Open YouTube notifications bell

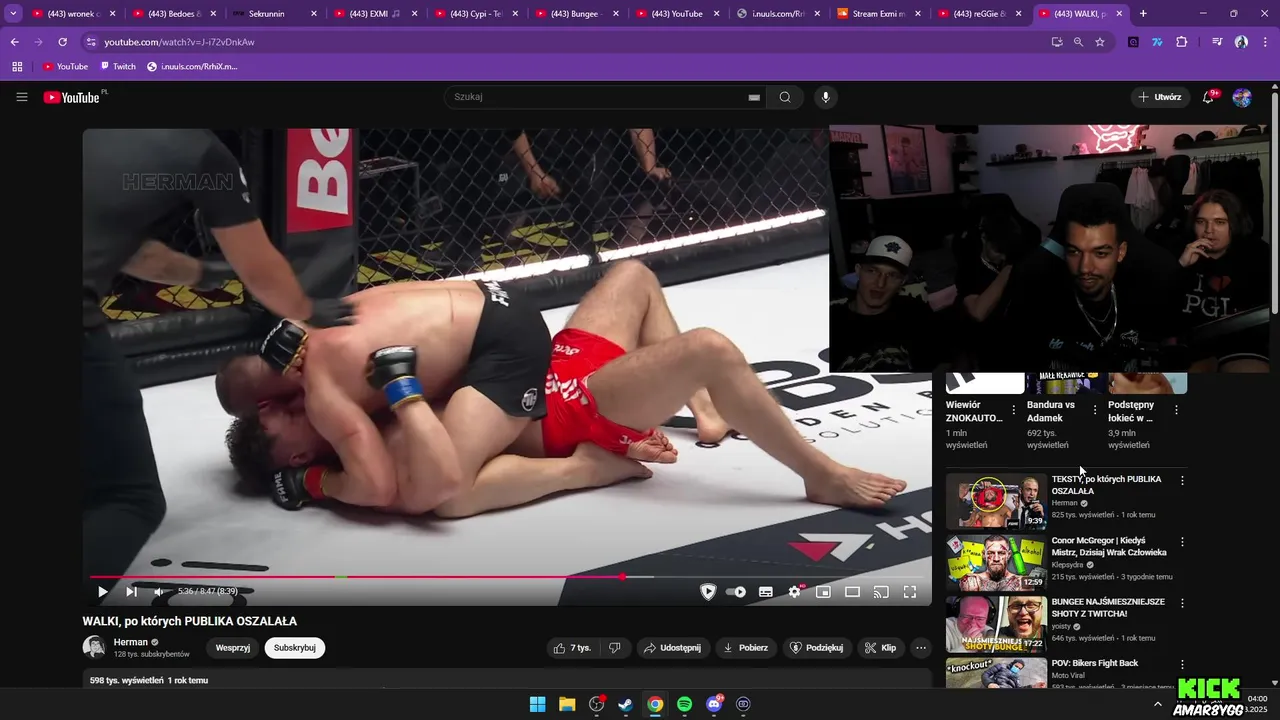click(x=1209, y=97)
